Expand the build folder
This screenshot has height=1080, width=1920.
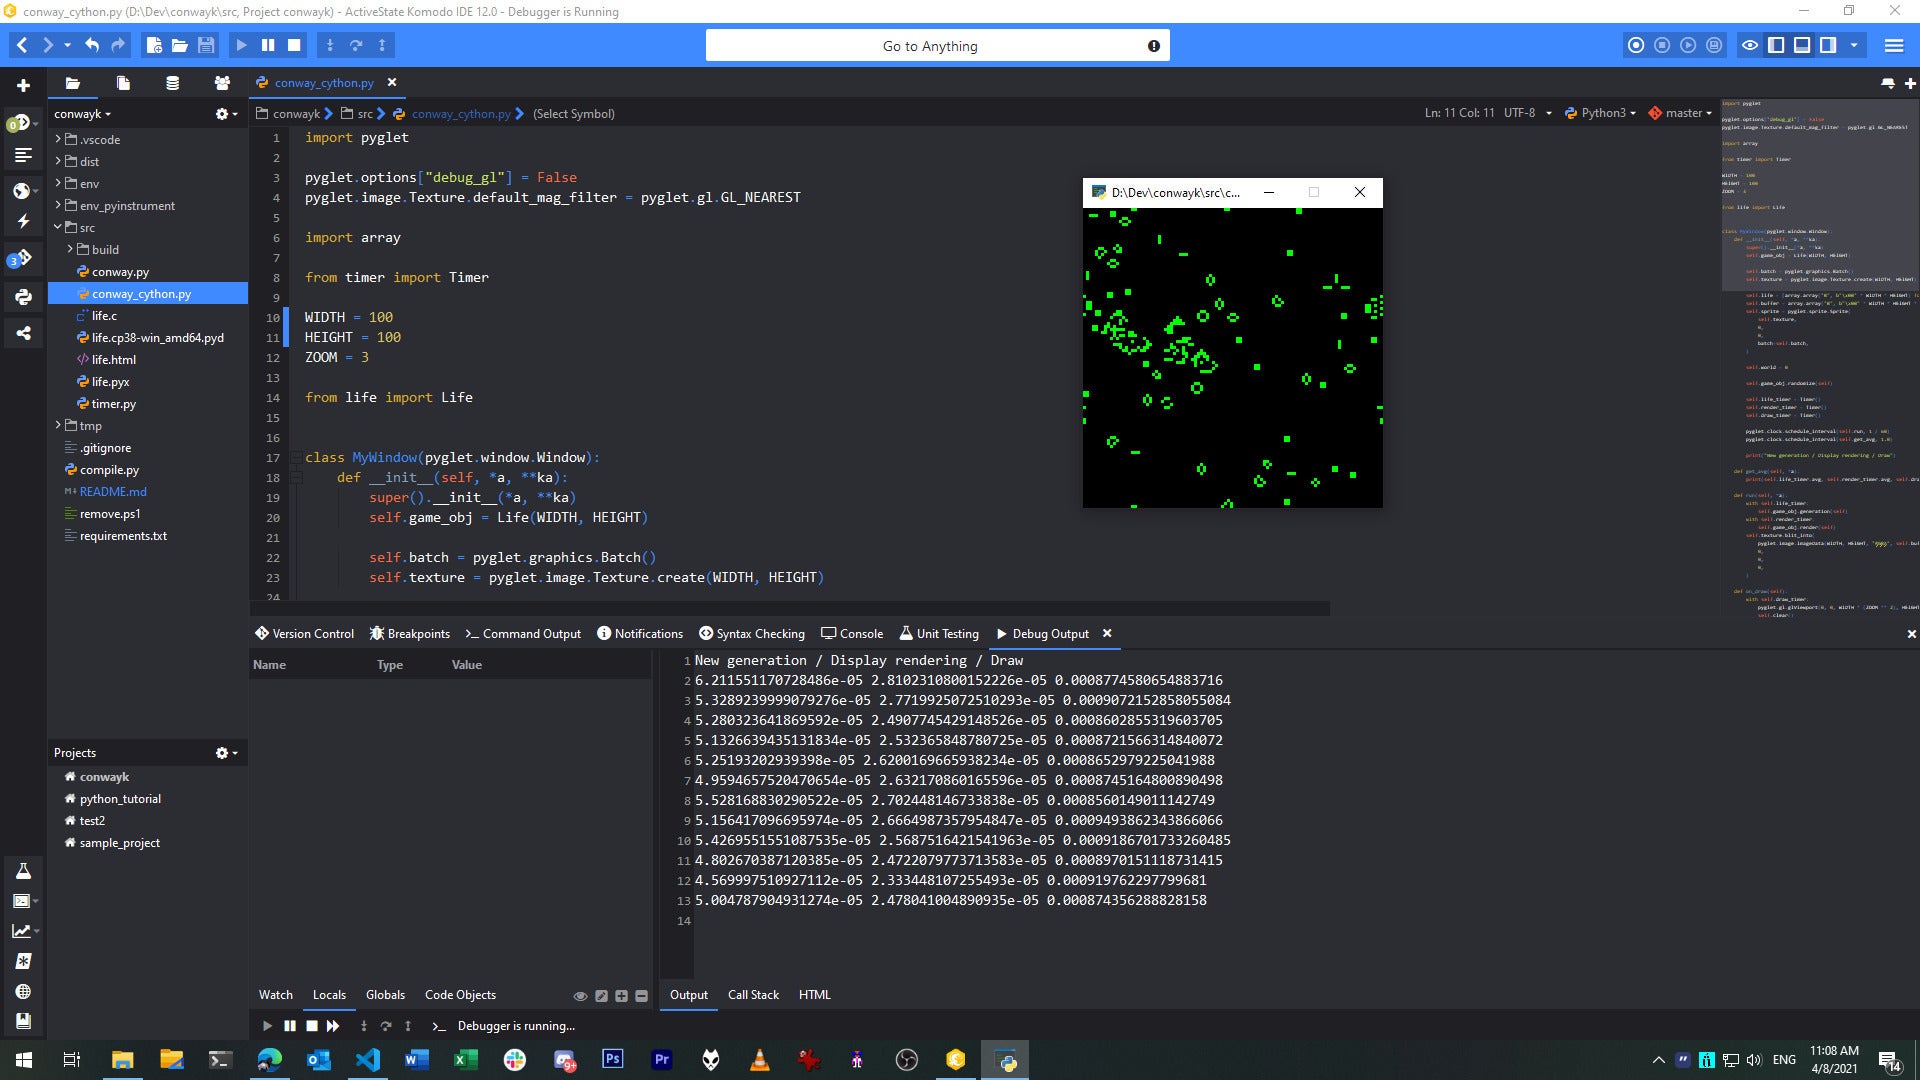70,249
